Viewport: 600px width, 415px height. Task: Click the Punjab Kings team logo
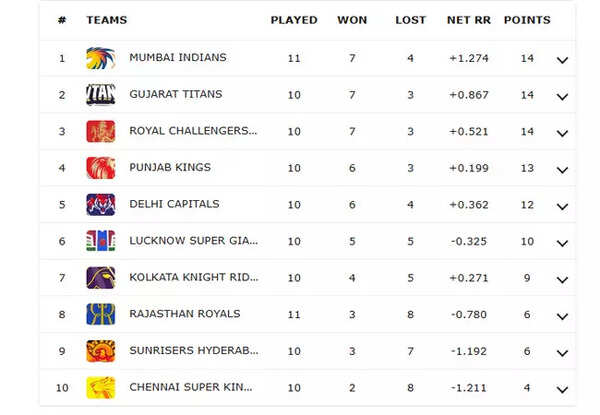(100, 168)
